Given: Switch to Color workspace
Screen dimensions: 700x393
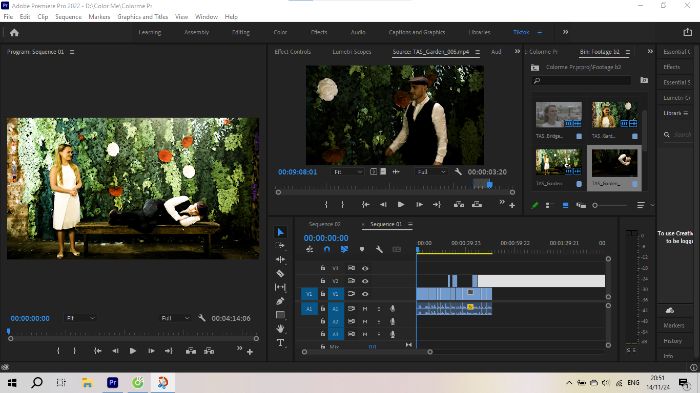Looking at the screenshot, I should click(x=280, y=32).
